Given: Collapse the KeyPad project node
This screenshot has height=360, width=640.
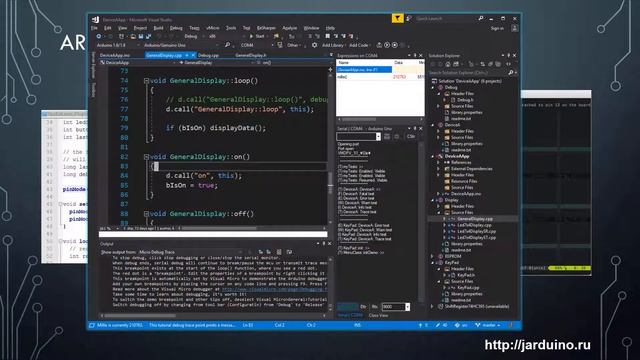Looking at the screenshot, I should pyautogui.click(x=433, y=263).
